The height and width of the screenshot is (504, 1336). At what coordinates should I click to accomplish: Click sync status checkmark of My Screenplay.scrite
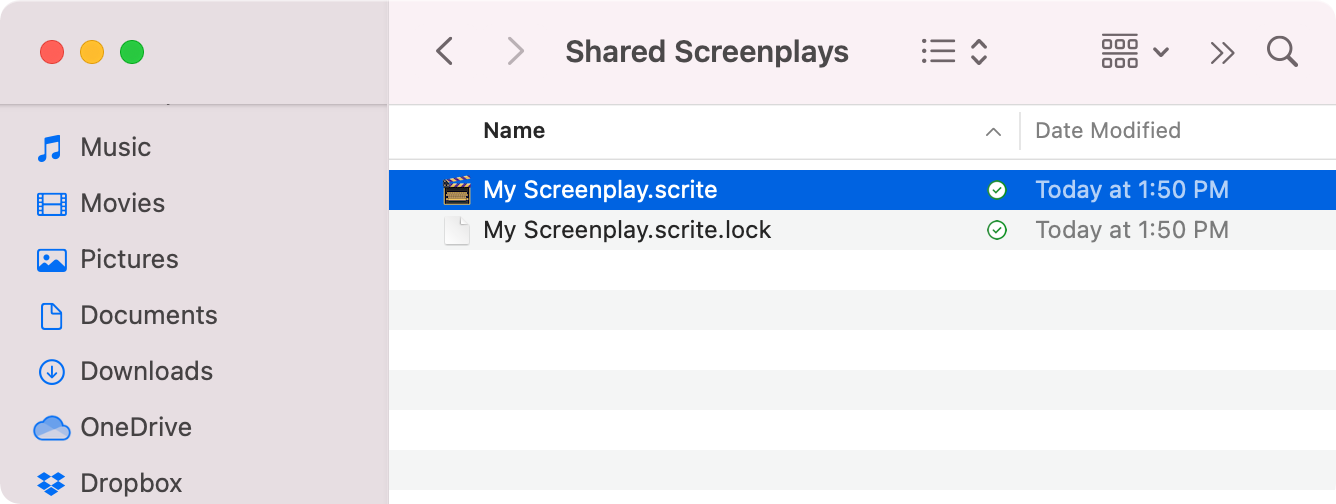(996, 190)
